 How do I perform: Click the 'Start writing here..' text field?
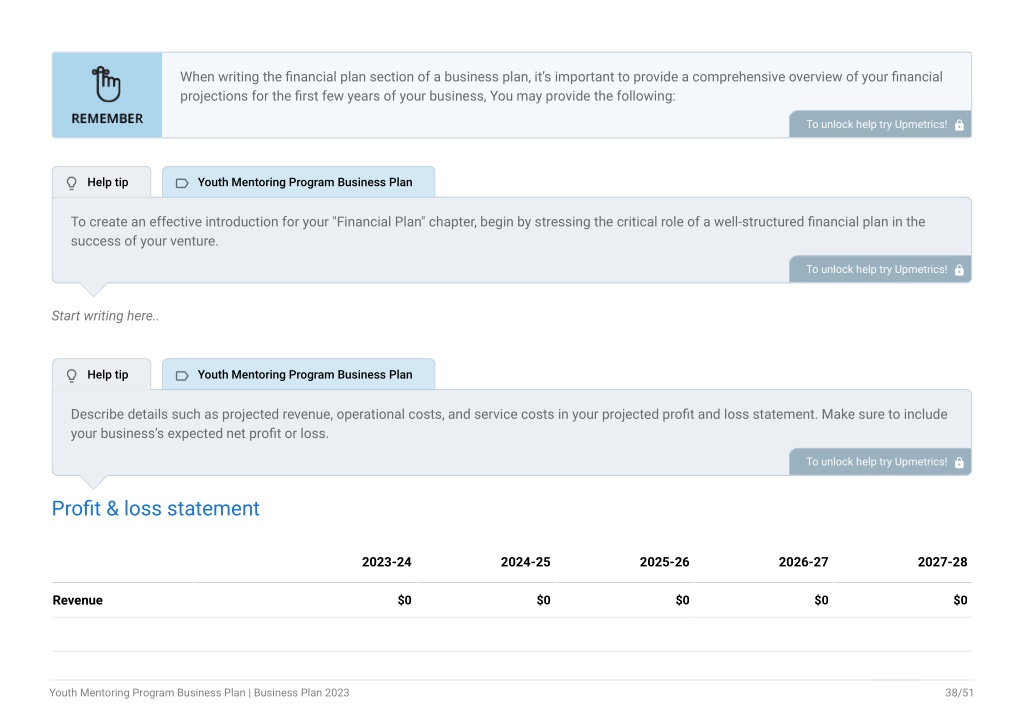105,316
